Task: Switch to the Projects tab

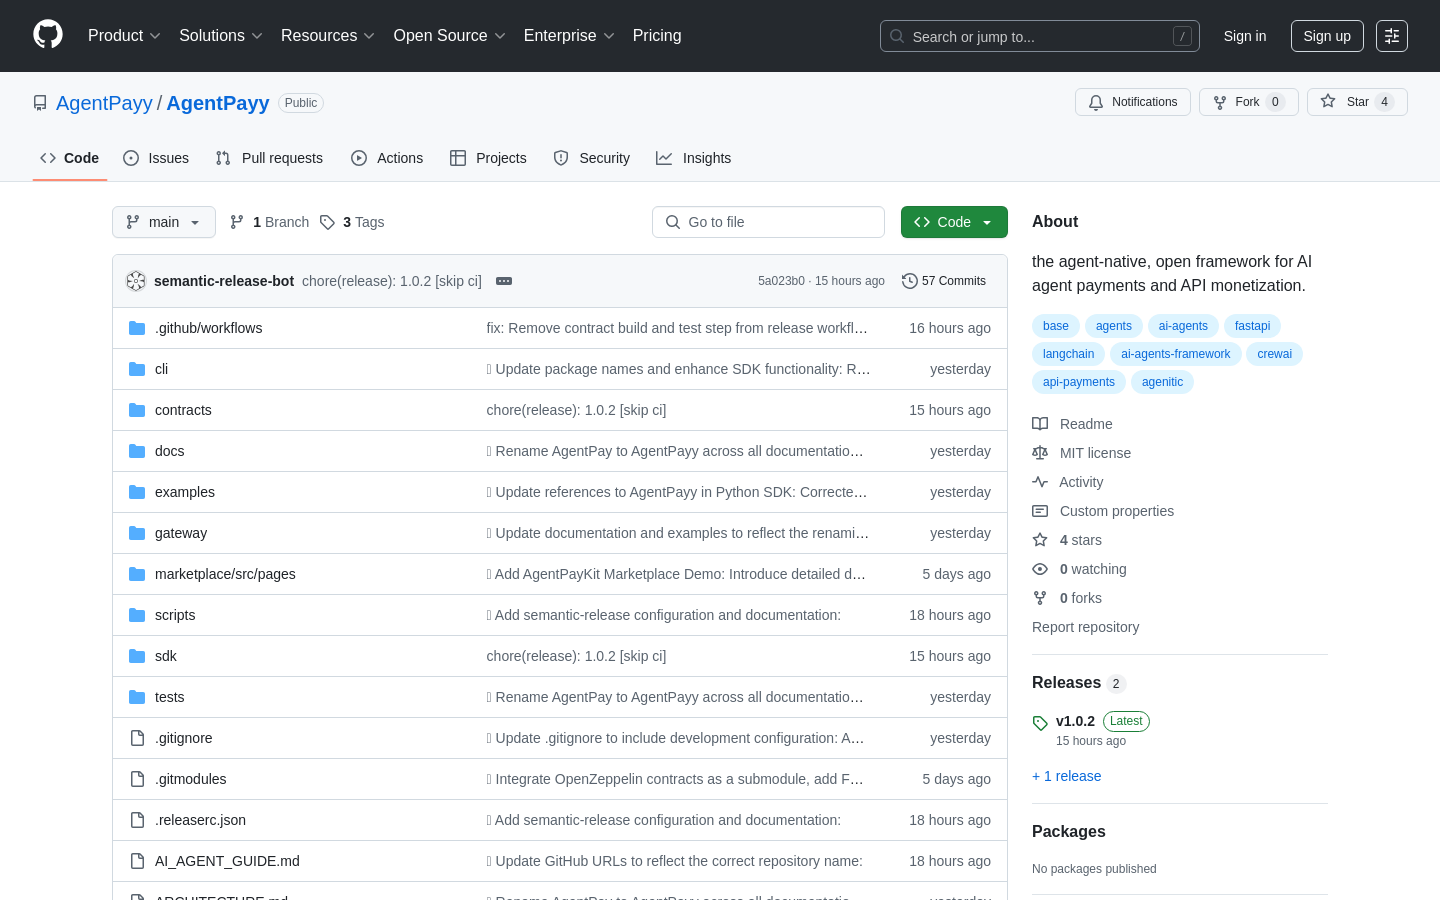Action: pos(488,158)
